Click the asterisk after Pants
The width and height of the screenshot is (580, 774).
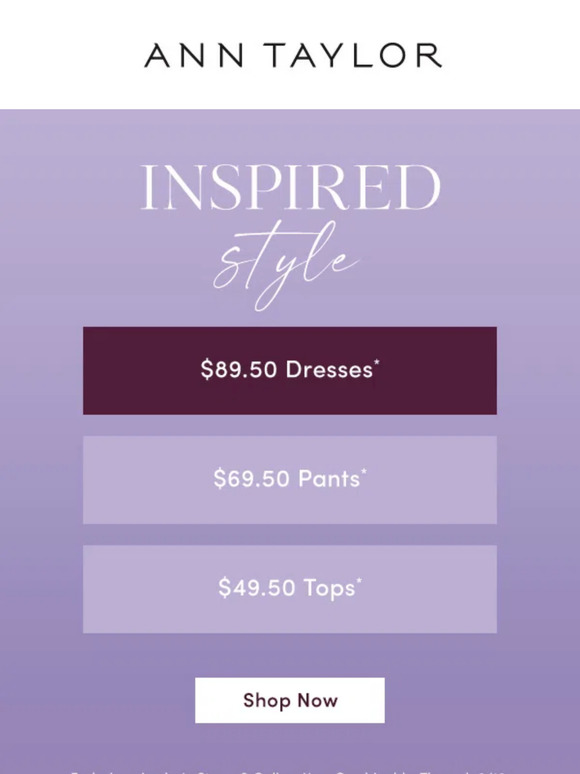click(x=364, y=471)
